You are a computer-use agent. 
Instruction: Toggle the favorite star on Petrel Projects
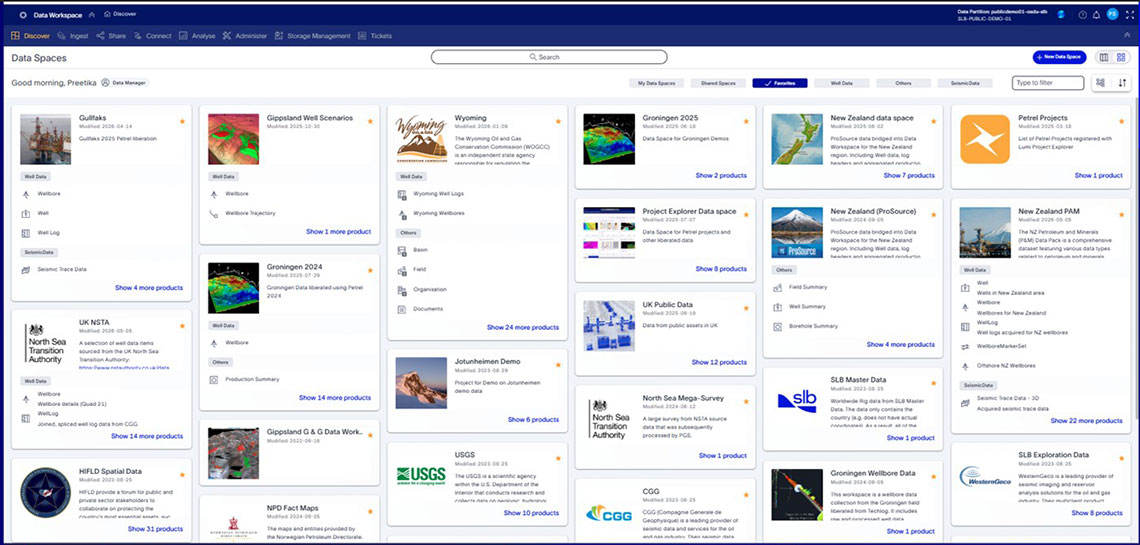click(1122, 121)
